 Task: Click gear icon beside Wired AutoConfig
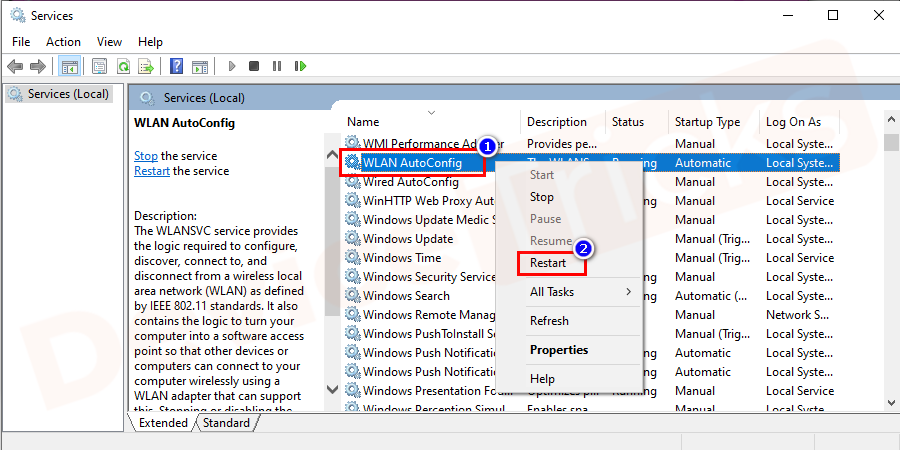[x=352, y=181]
